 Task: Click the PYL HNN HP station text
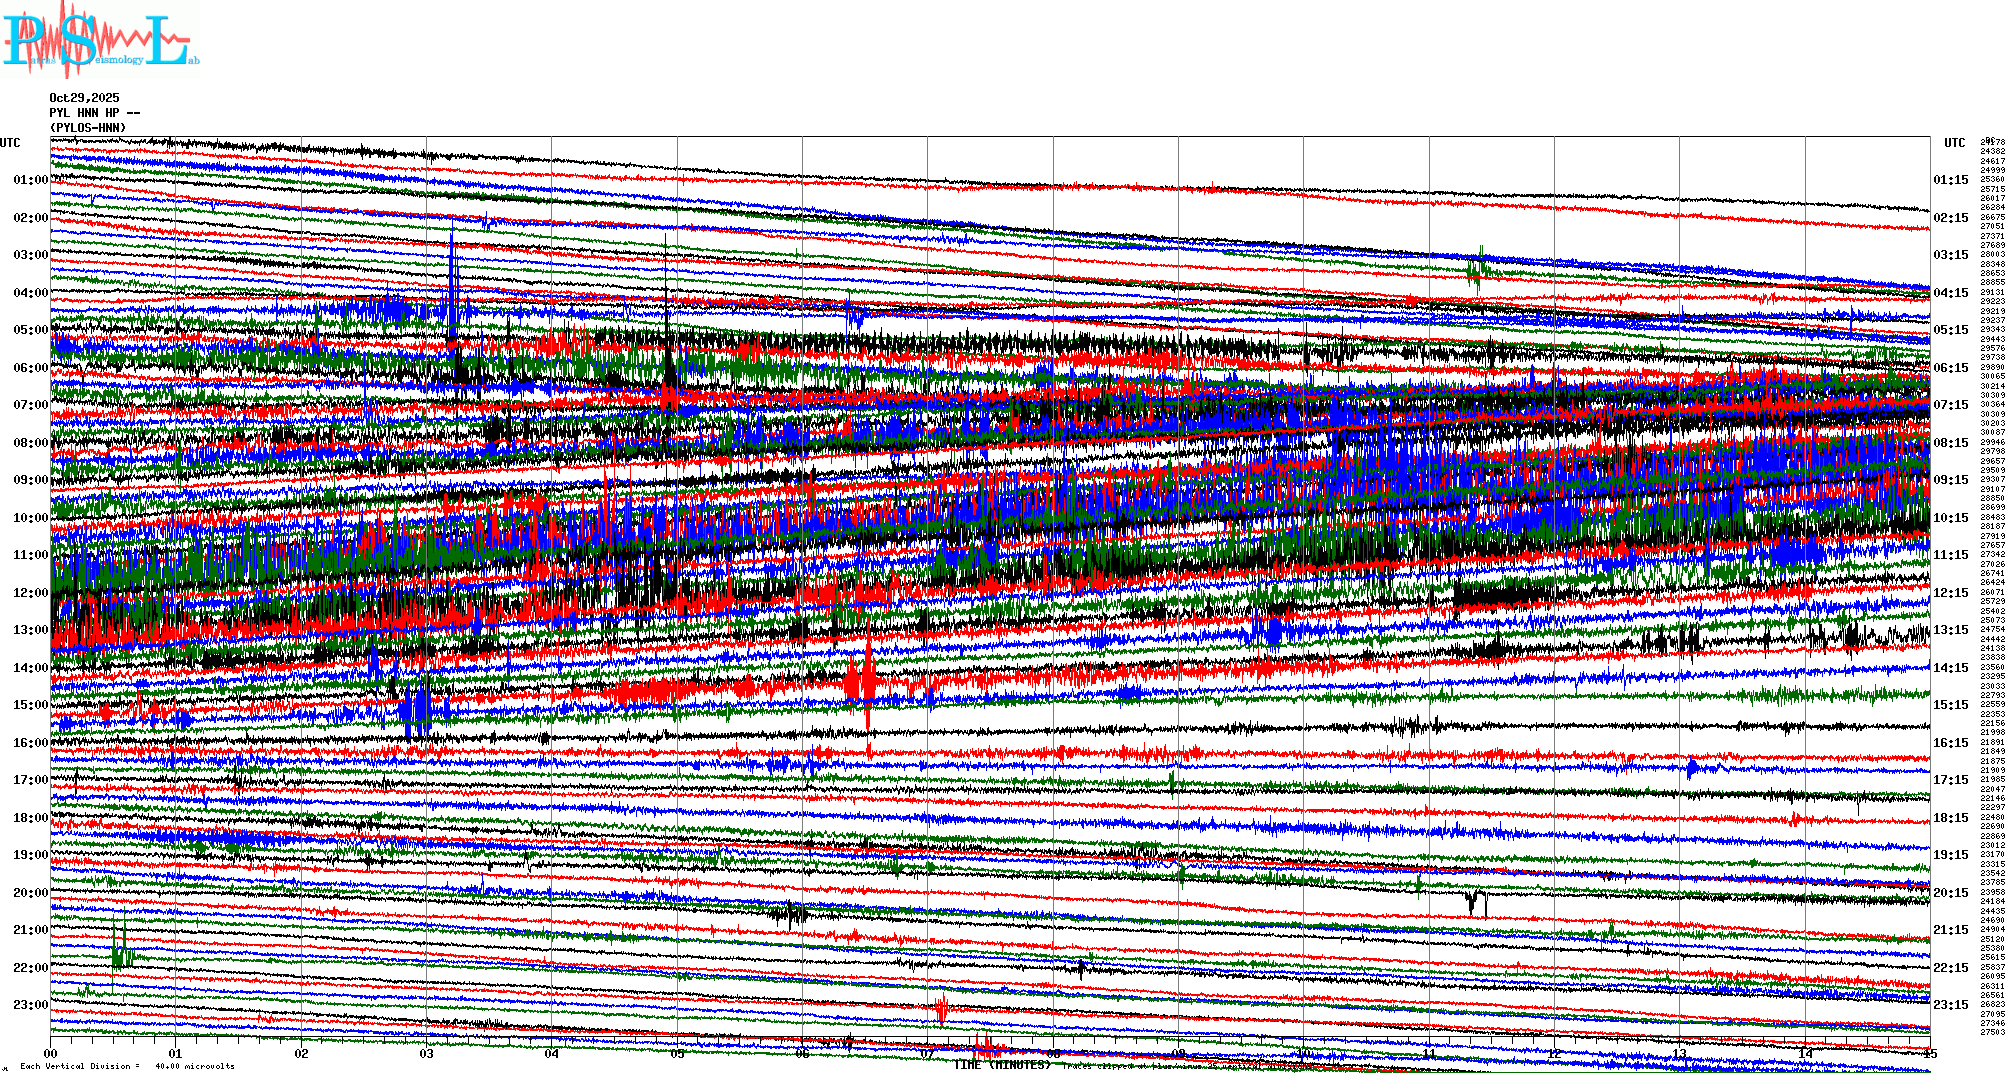pyautogui.click(x=90, y=113)
